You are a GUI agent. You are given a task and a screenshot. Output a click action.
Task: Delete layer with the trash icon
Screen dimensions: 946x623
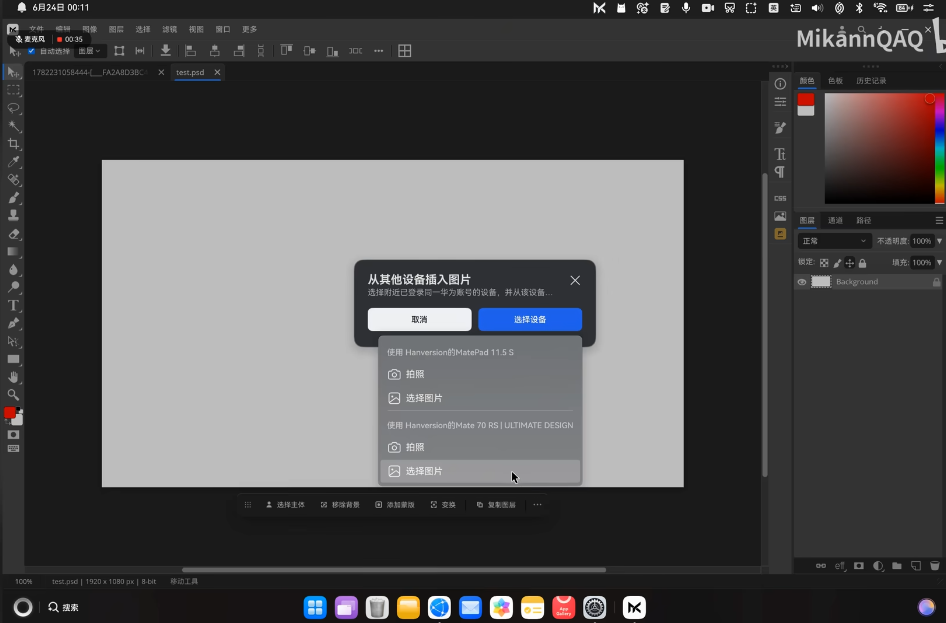[x=935, y=566]
